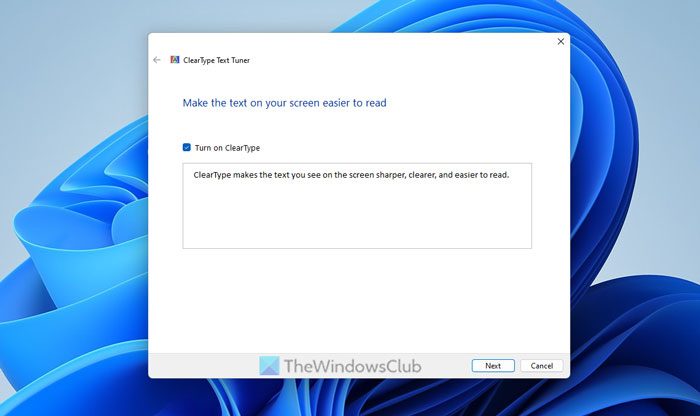Click the ClearType Text Tuner app icon
The width and height of the screenshot is (700, 416).
coord(175,60)
